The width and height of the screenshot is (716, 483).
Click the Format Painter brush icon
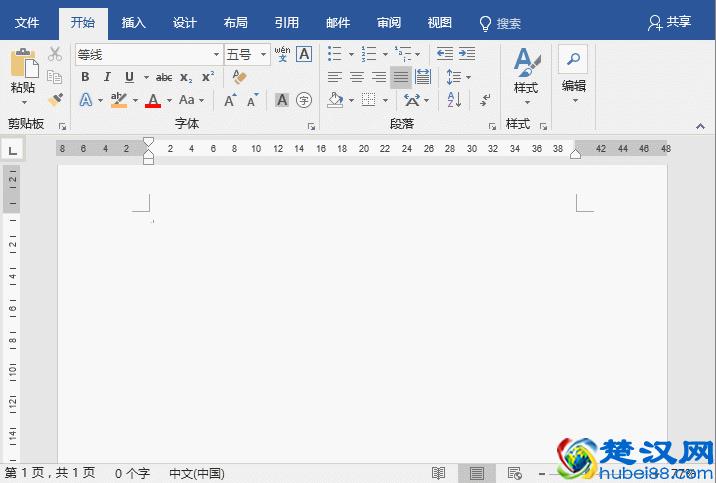[55, 100]
